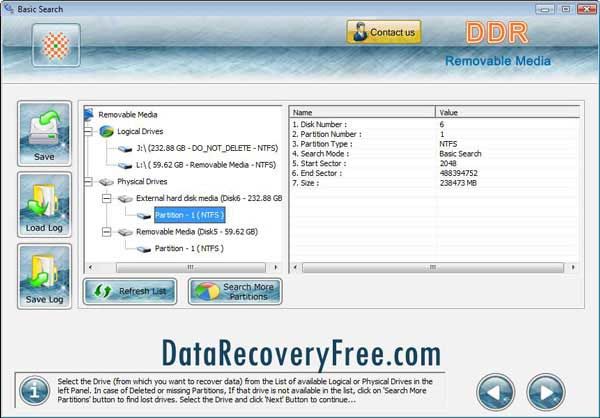Click the J:\ drive icon
This screenshot has height=418, width=600.
pos(125,149)
